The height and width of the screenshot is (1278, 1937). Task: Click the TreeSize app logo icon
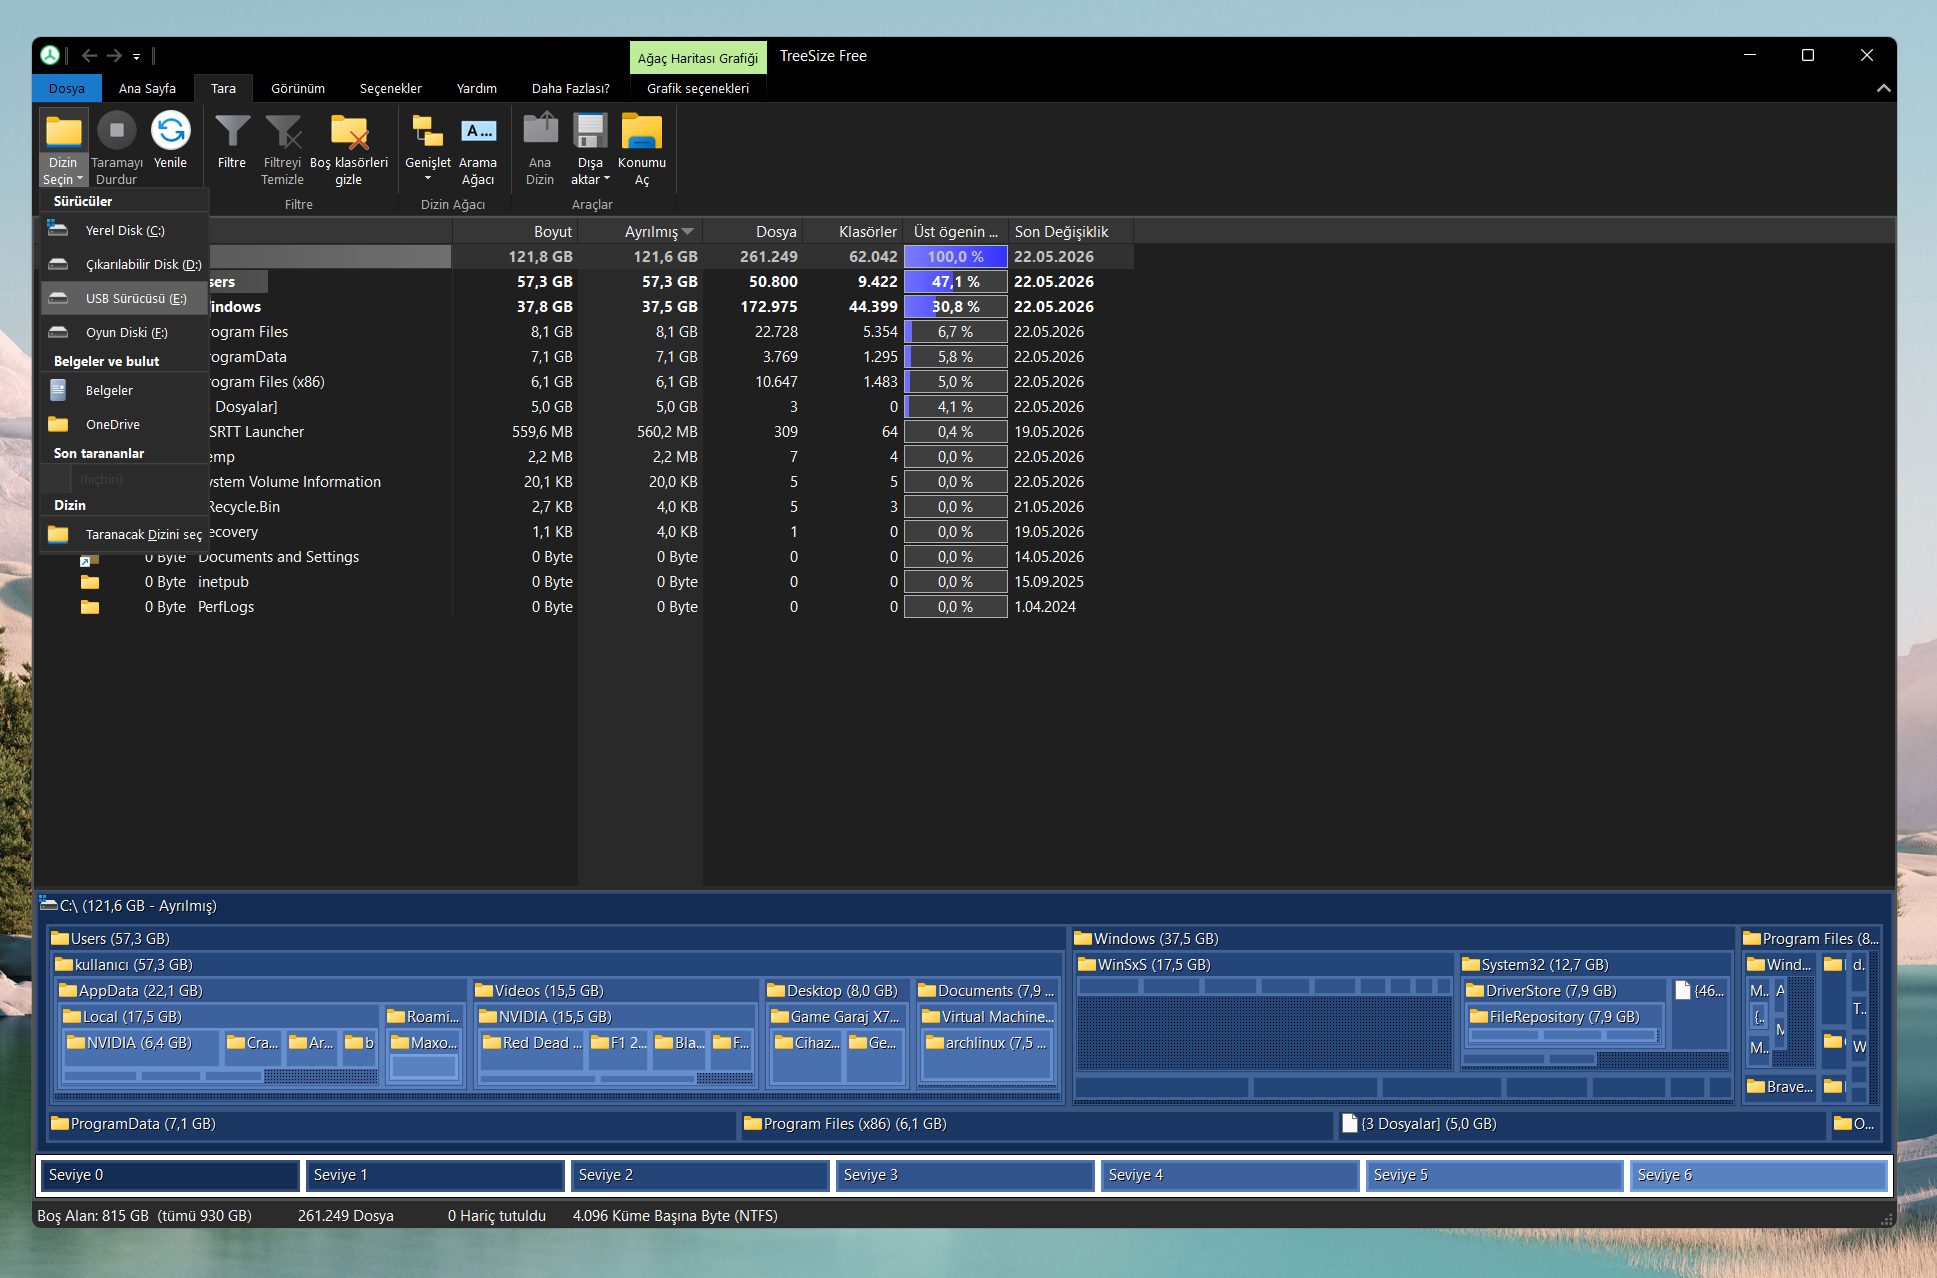(x=50, y=56)
